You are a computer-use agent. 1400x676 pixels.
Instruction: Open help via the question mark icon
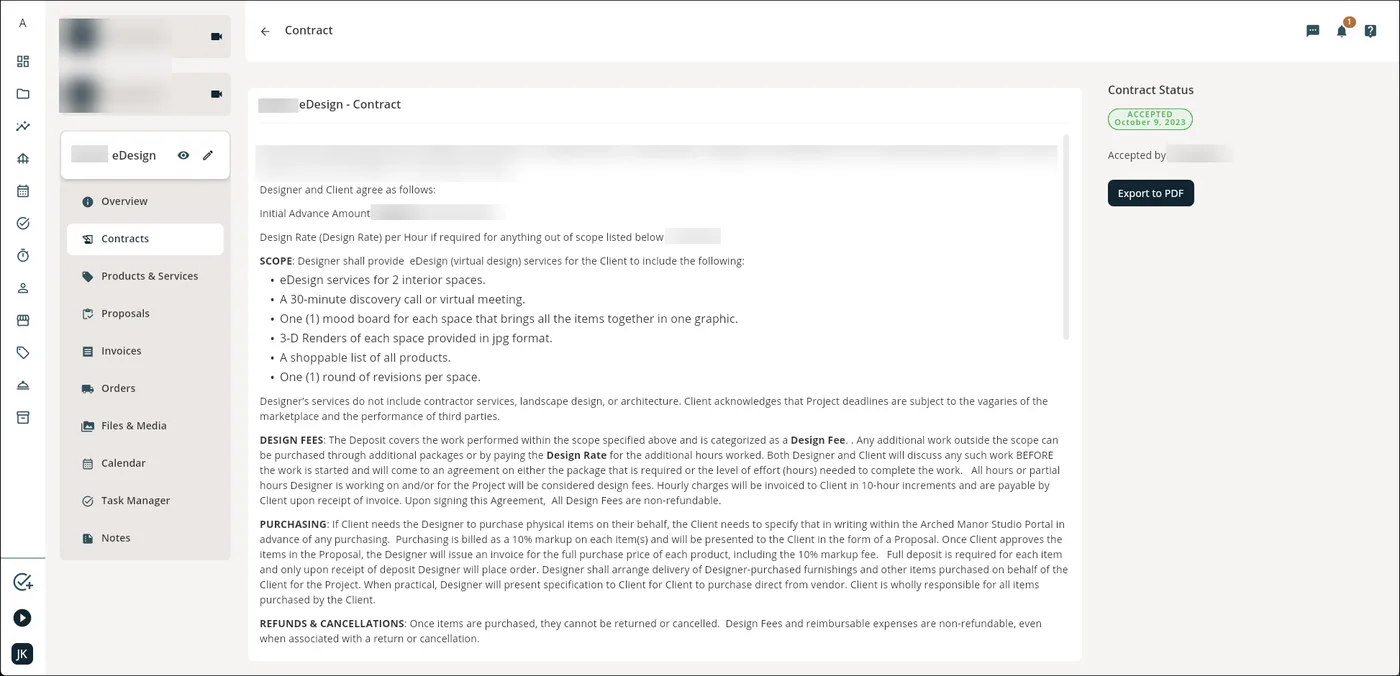click(1371, 31)
